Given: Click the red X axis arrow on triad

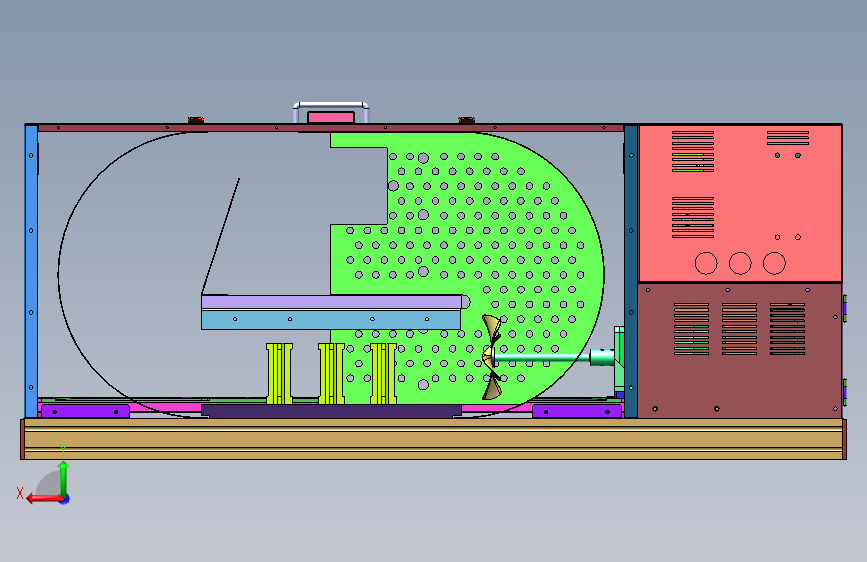Looking at the screenshot, I should pyautogui.click(x=43, y=499).
